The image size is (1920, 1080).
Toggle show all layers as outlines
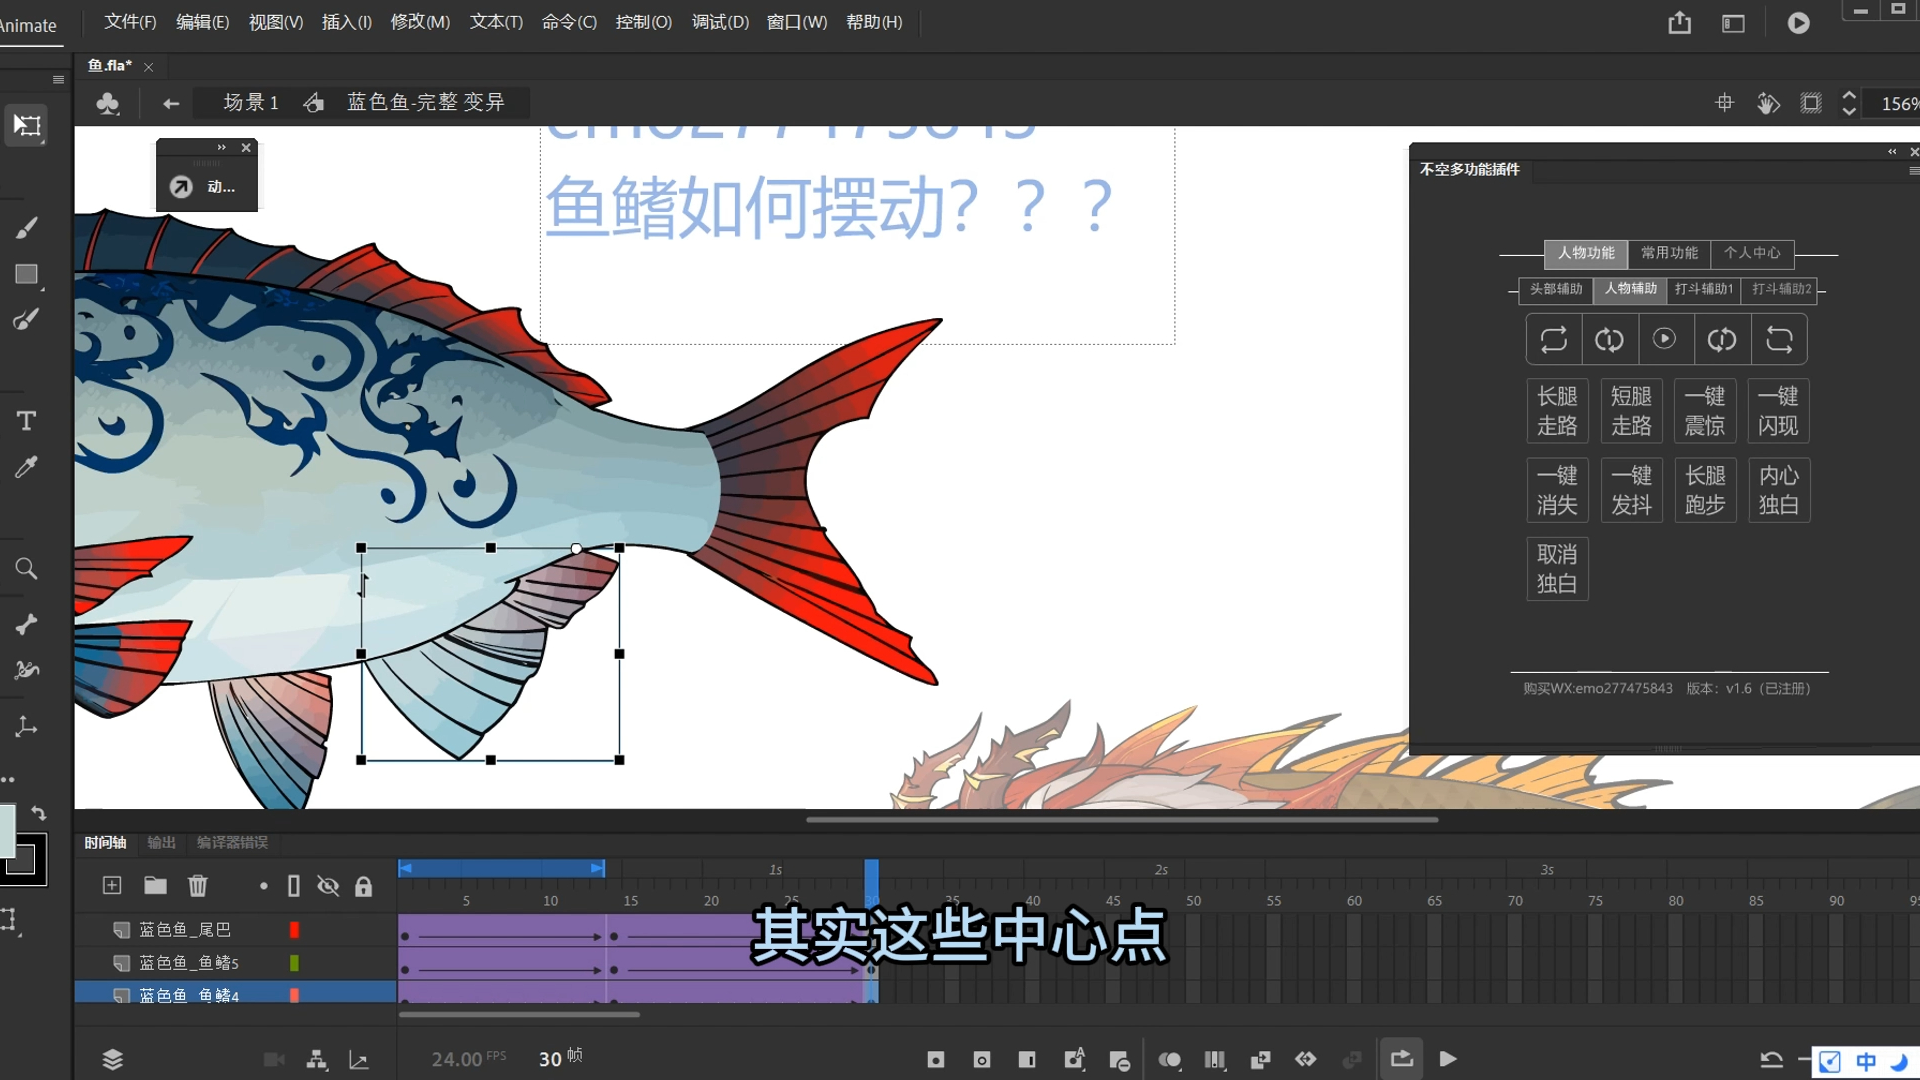point(294,886)
